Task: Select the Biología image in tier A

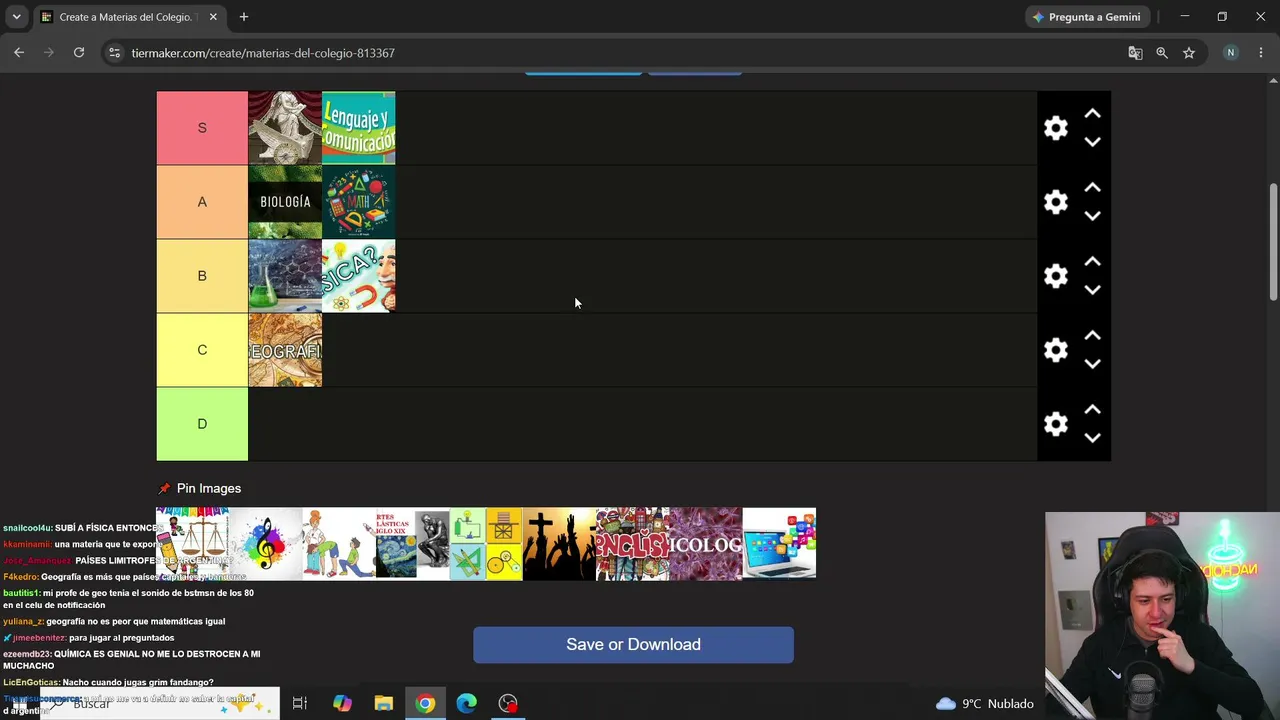Action: [x=285, y=202]
